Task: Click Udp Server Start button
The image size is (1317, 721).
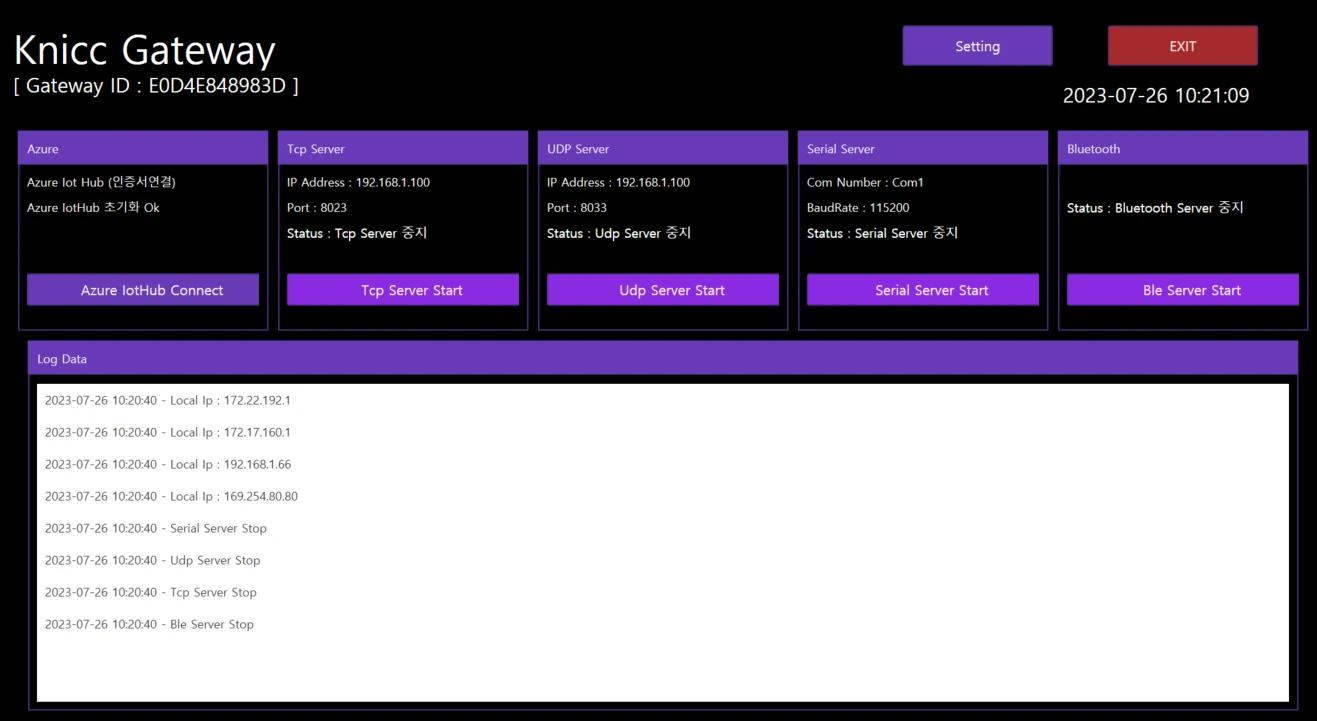Action: 663,290
